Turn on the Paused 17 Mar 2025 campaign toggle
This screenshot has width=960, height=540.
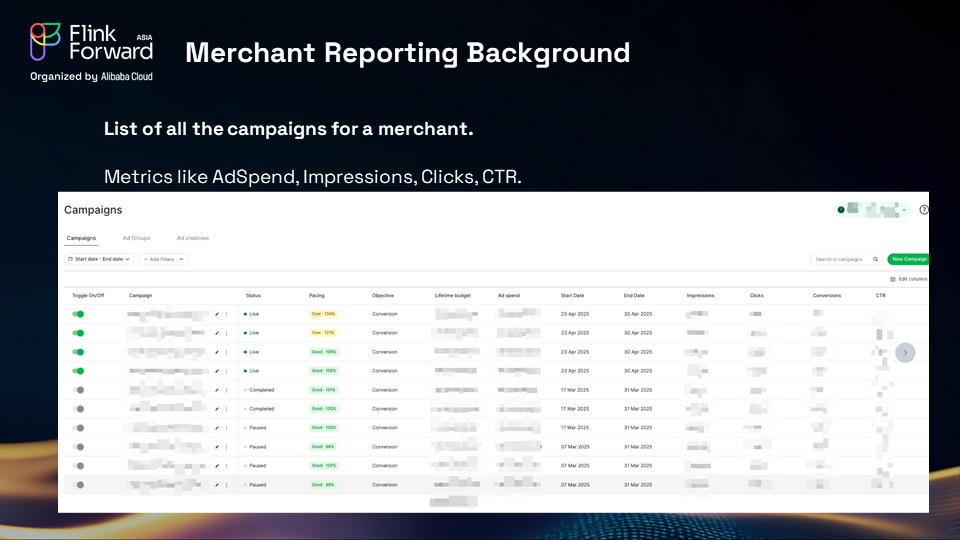tap(78, 428)
